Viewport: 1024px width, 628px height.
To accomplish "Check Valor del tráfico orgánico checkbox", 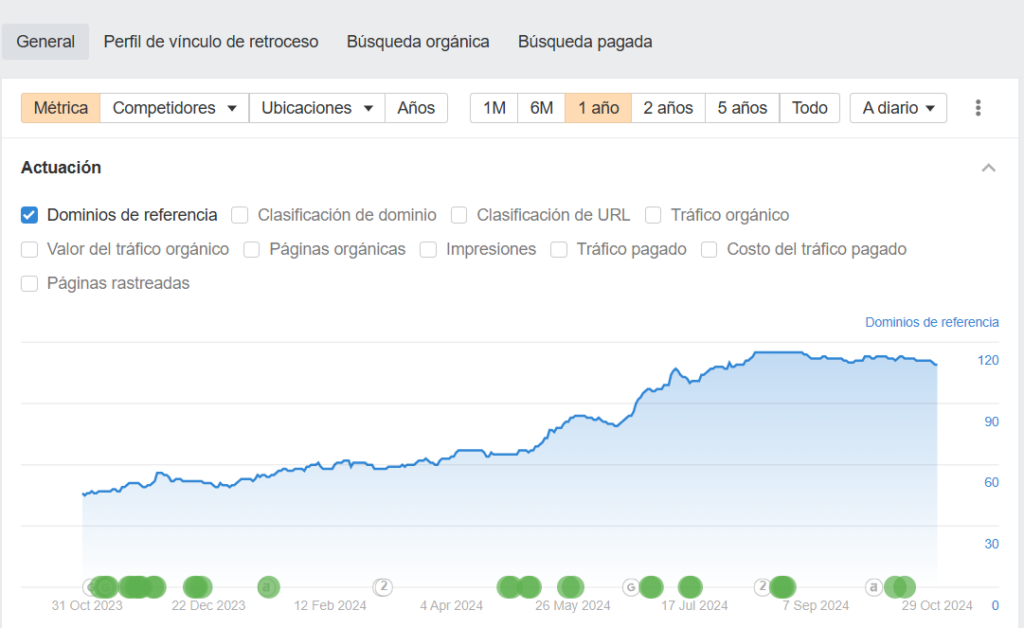I will tap(29, 249).
